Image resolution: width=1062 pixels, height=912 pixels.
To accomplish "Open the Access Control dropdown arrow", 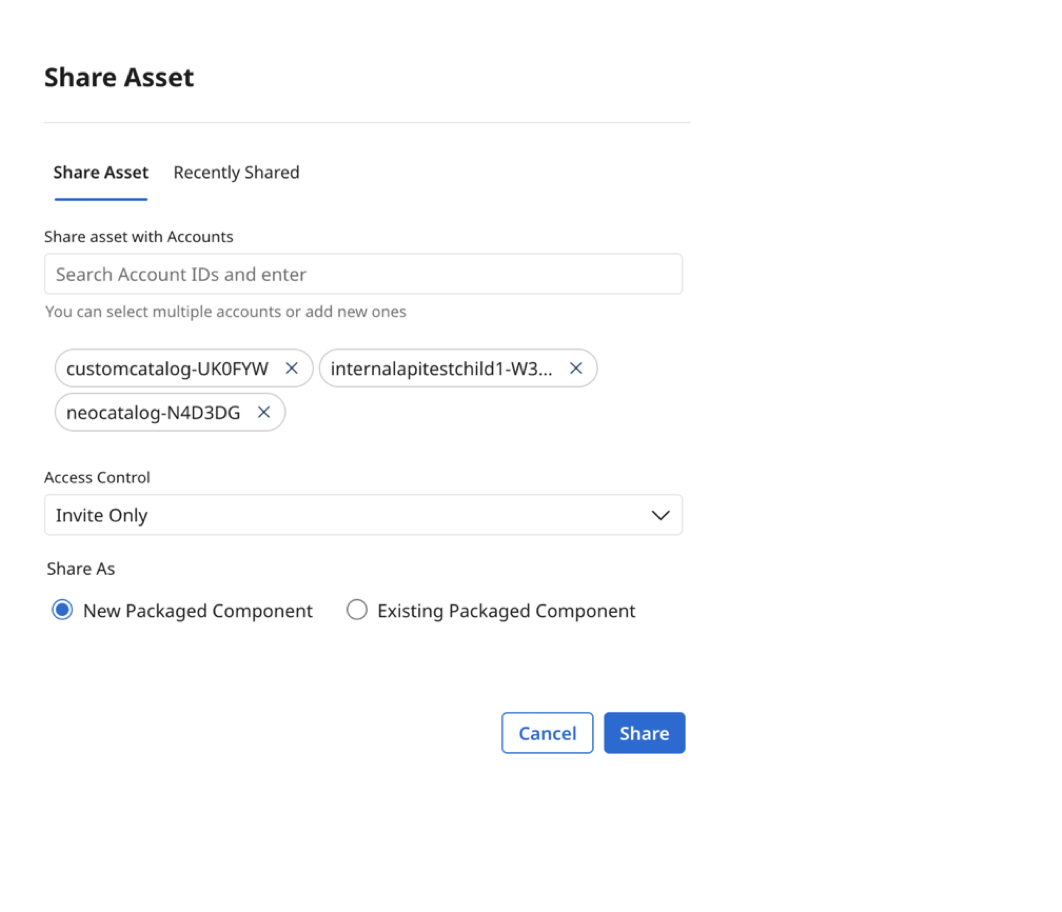I will point(660,515).
